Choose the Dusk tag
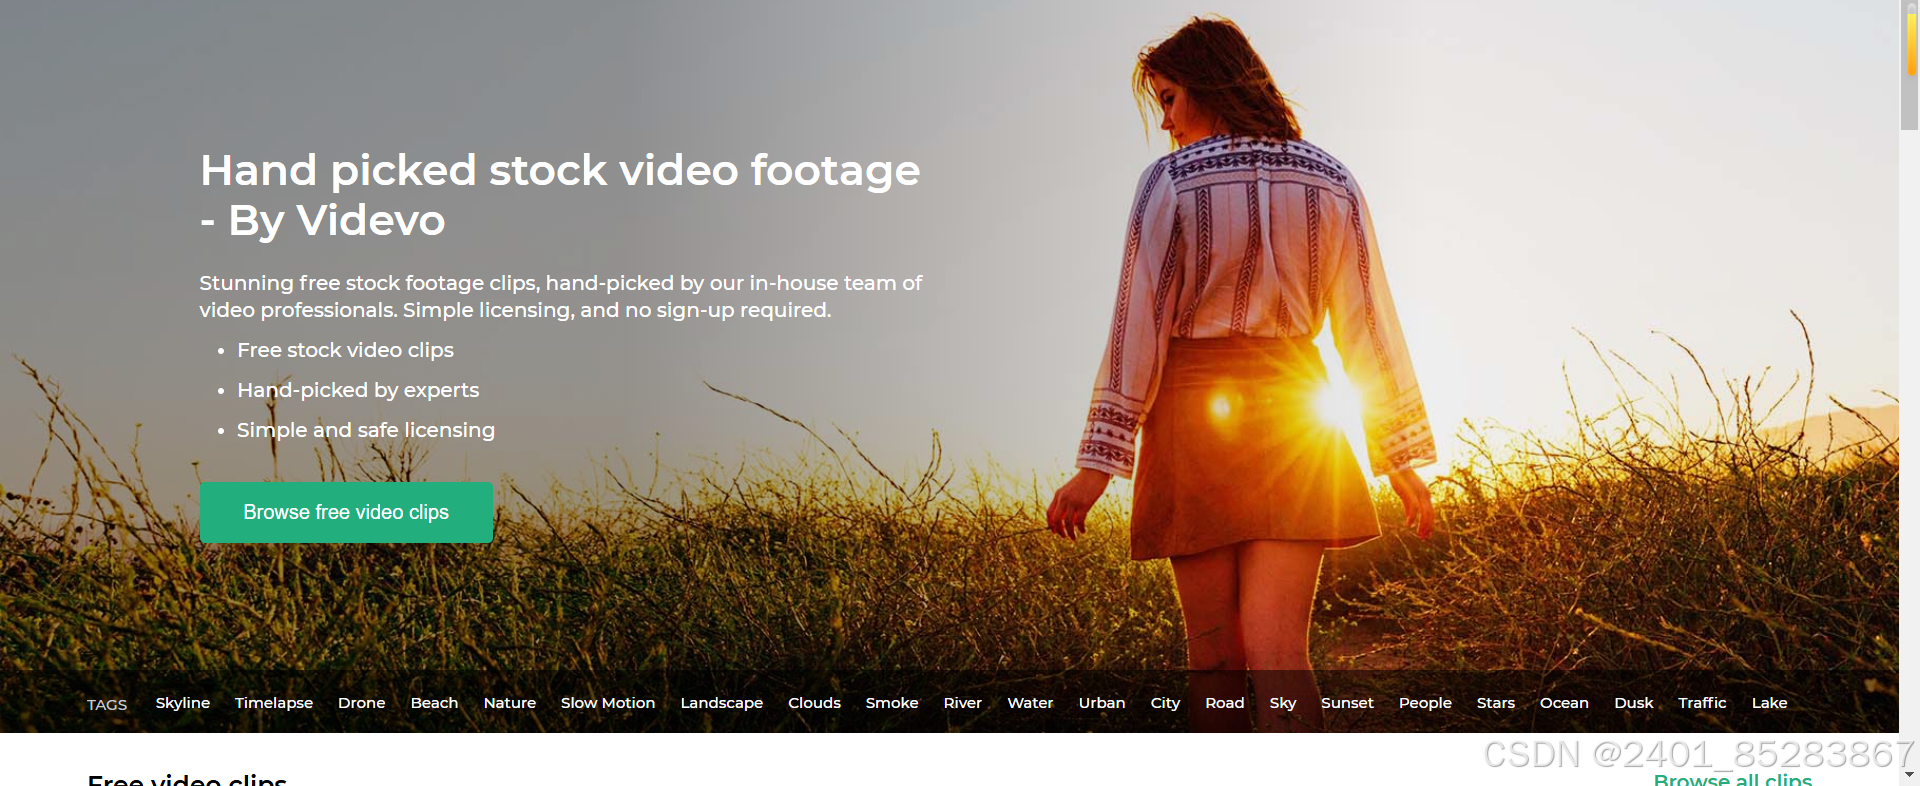This screenshot has width=1920, height=786. coord(1634,703)
